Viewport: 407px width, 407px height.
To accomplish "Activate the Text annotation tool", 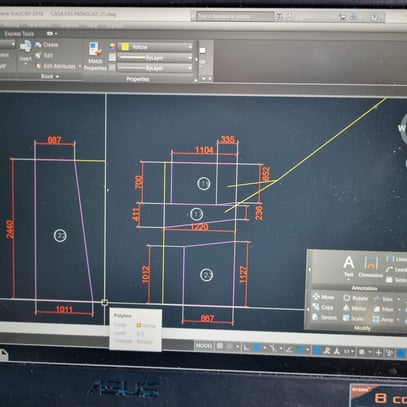I will 349,267.
